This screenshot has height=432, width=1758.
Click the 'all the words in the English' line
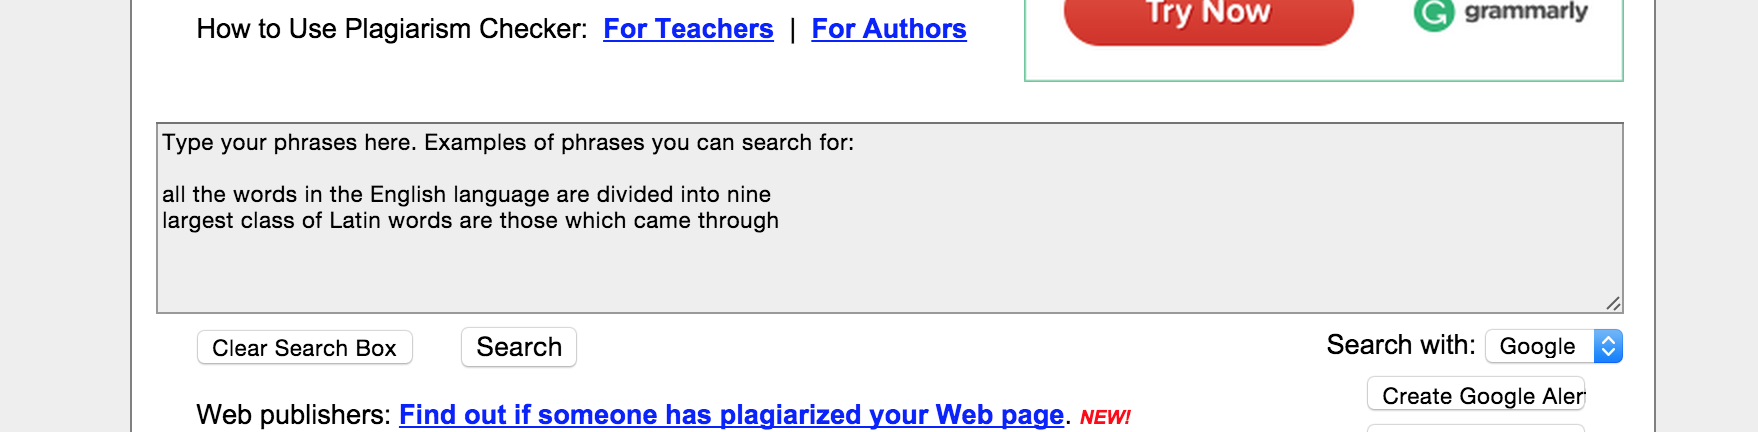pos(466,194)
